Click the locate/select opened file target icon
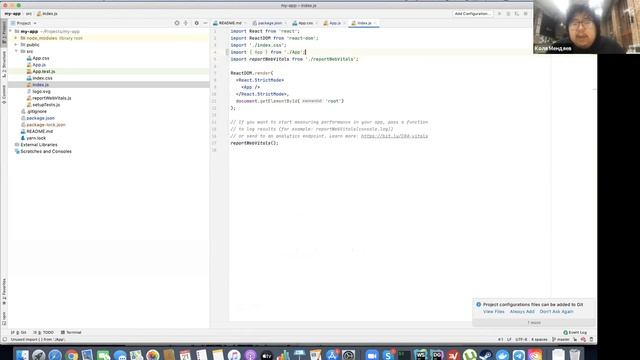This screenshot has height=360, width=640. pos(177,23)
